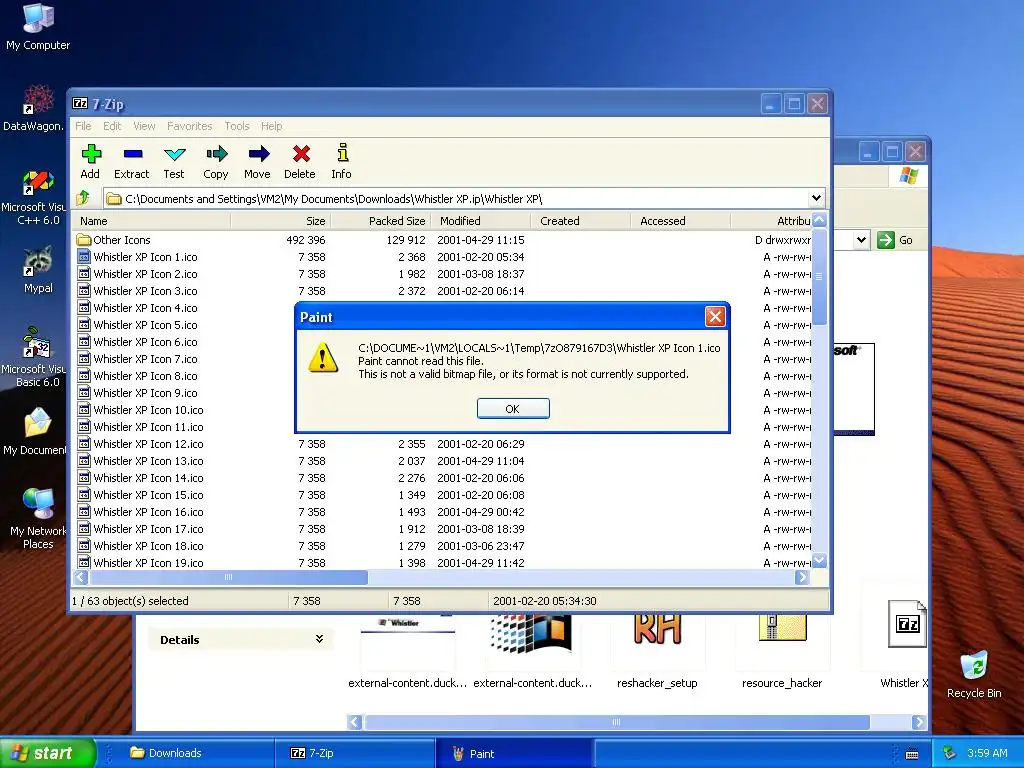
Task: Click the Downloads window horizontal scrollbar thumb
Action: coord(617,722)
